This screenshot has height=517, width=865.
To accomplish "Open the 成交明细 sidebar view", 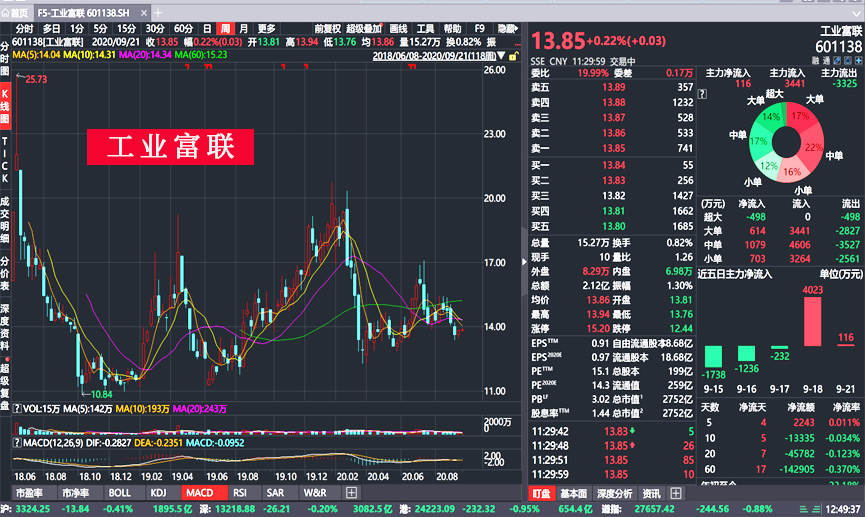I will click(5, 220).
